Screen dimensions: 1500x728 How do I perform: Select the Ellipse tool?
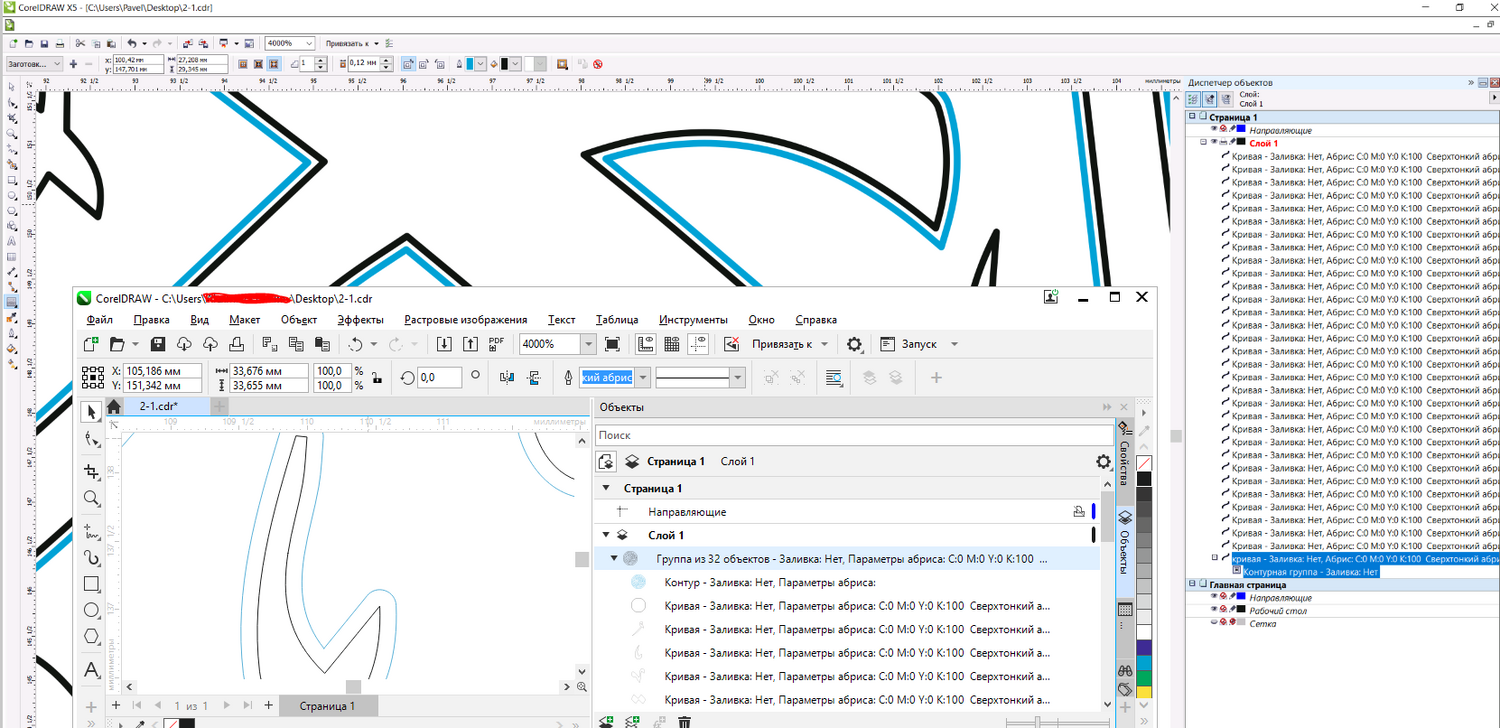tap(91, 610)
